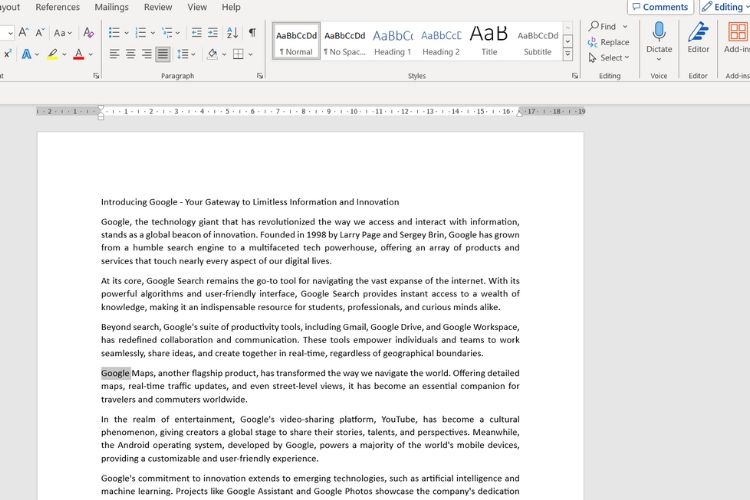This screenshot has height=500, width=750.
Task: Click the Clear All Formatting icon
Action: click(x=88, y=33)
